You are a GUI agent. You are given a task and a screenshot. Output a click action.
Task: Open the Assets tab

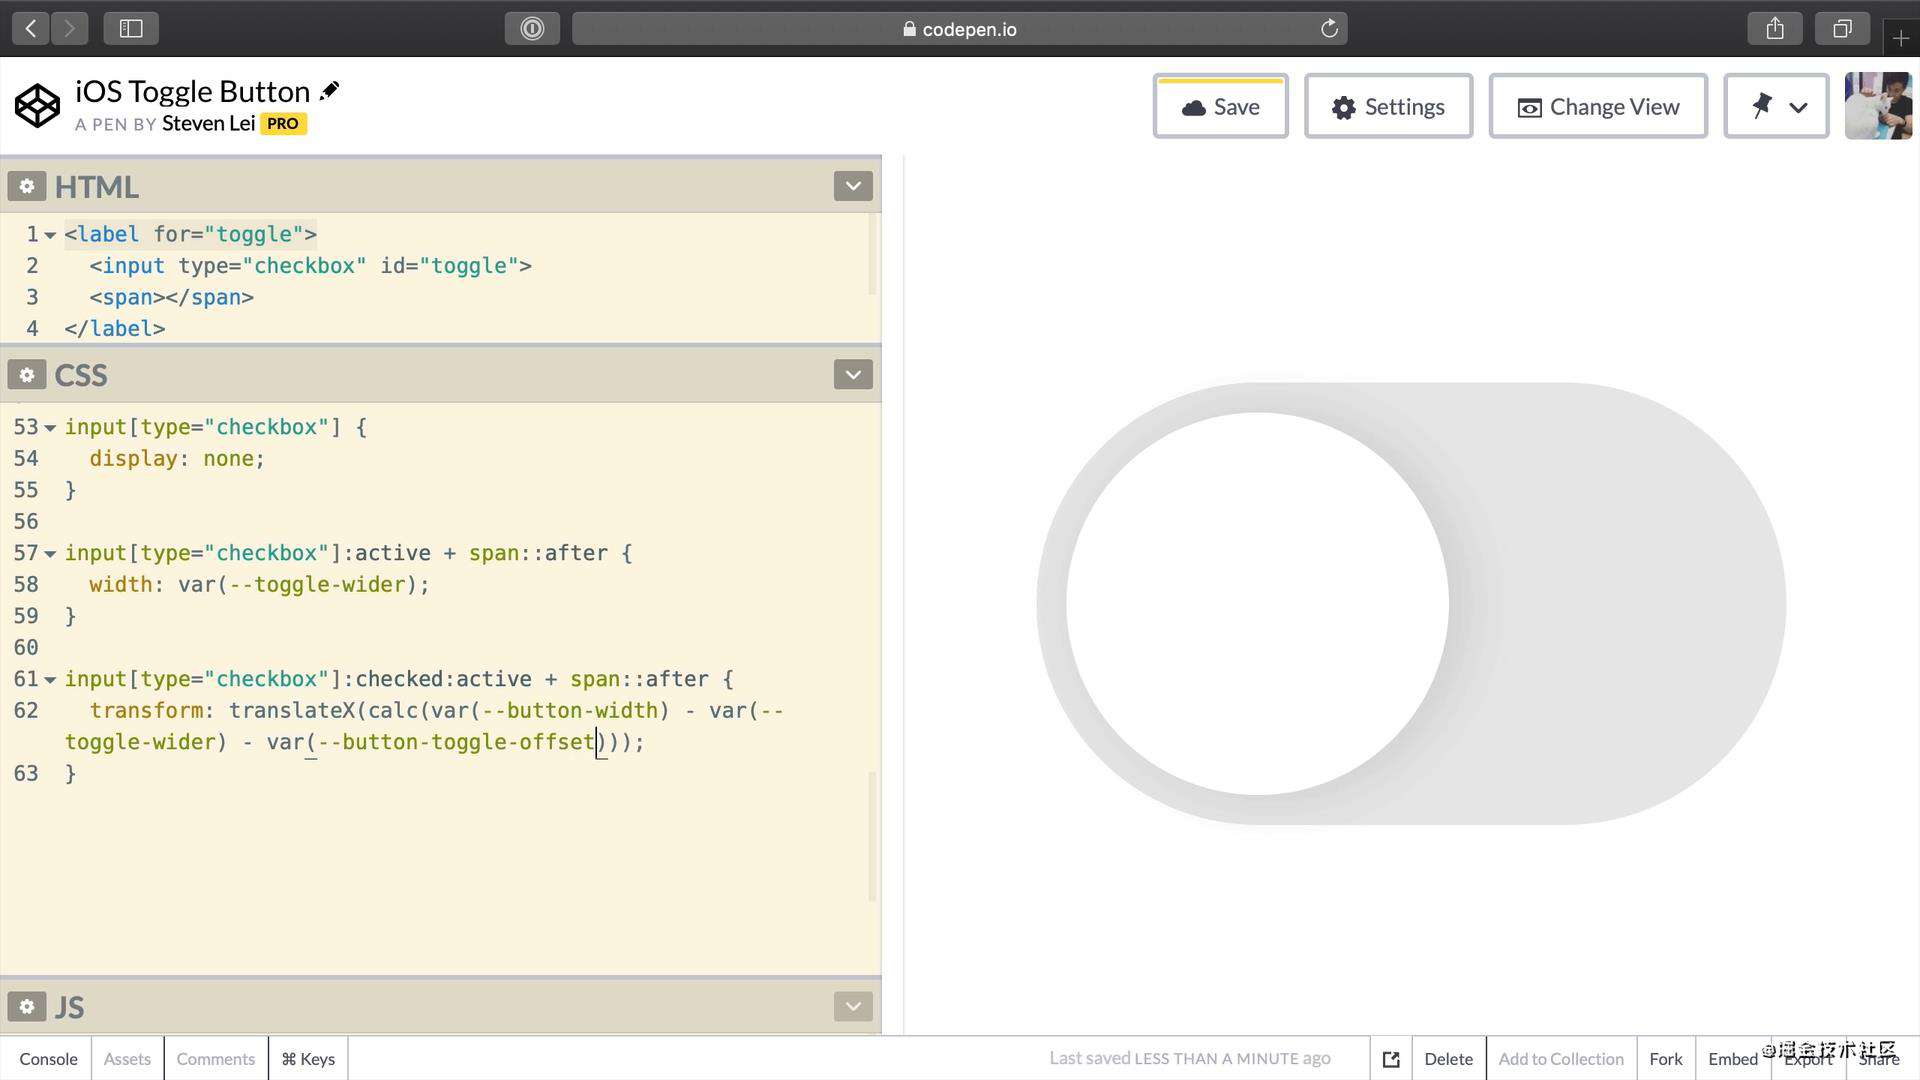coord(127,1058)
